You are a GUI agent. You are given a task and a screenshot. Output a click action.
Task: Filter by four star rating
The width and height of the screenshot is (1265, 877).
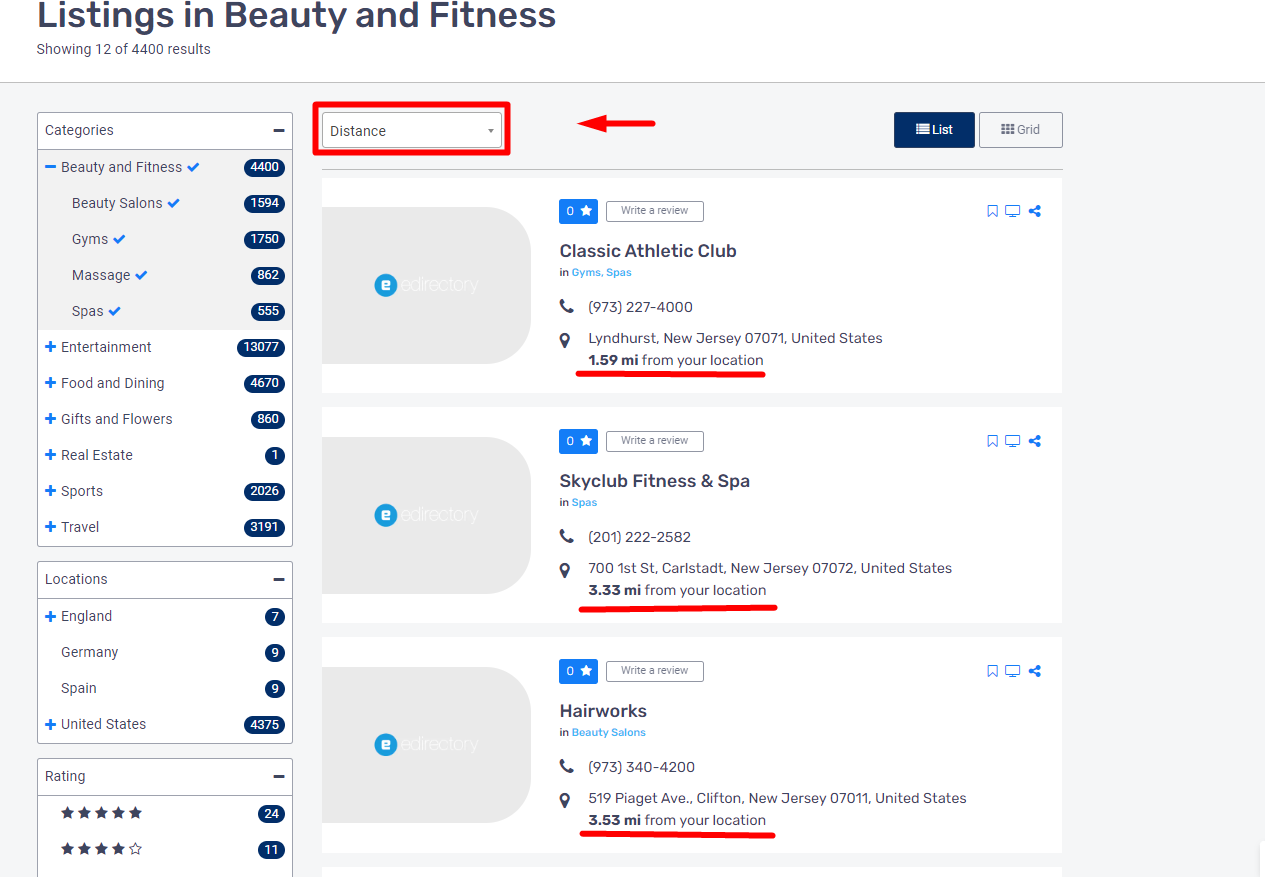[x=102, y=849]
